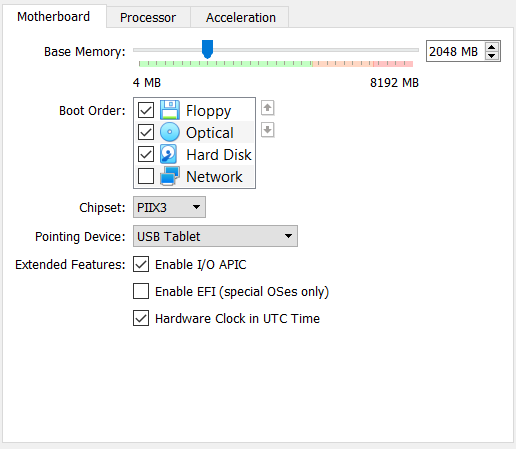
Task: Switch to the Processor tab
Action: pos(148,18)
